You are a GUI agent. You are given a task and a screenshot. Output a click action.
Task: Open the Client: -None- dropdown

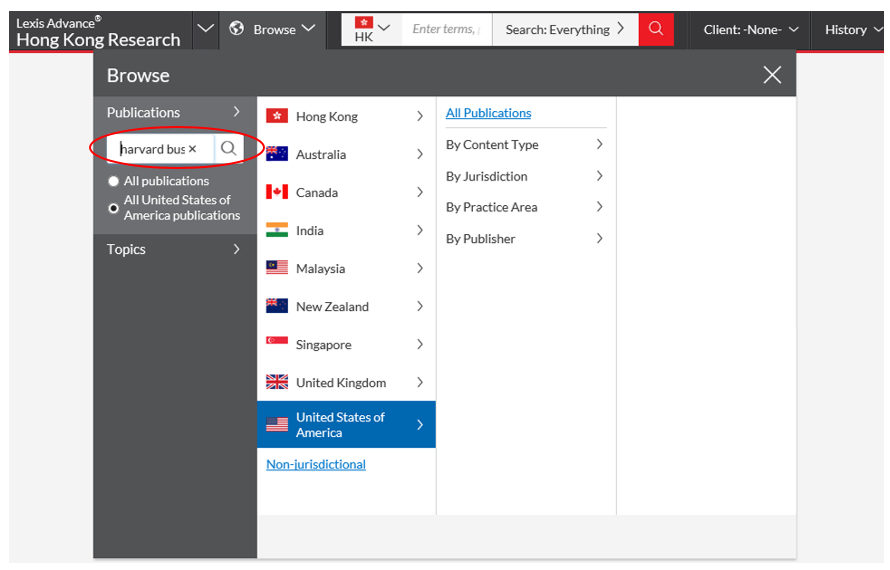(x=750, y=30)
